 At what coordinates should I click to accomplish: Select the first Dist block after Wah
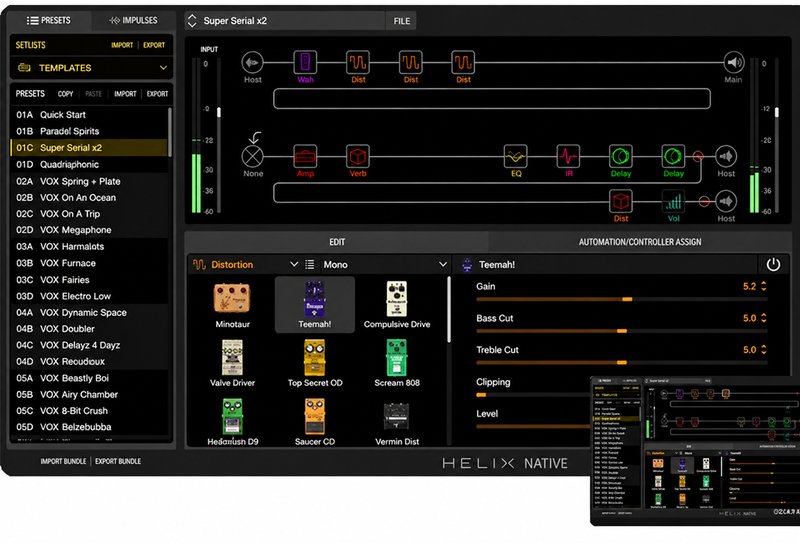pyautogui.click(x=358, y=63)
